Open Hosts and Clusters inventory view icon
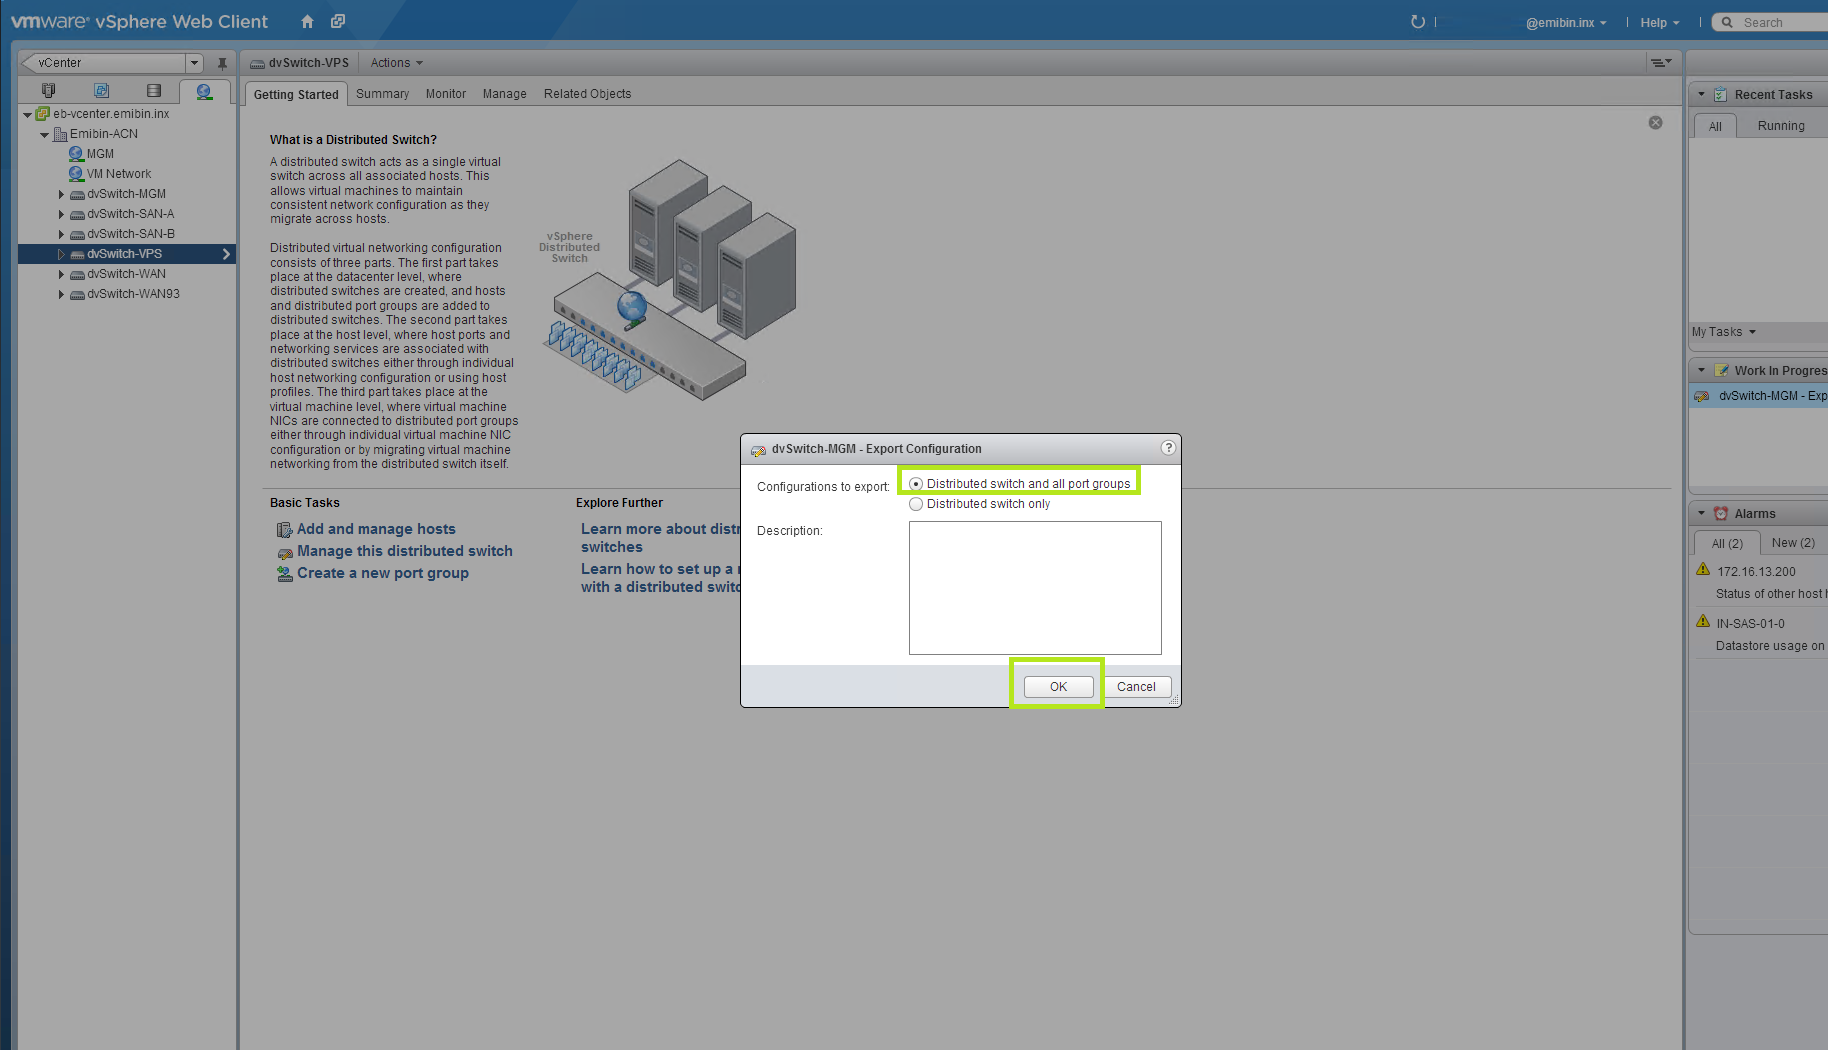Image resolution: width=1828 pixels, height=1050 pixels. tap(48, 91)
